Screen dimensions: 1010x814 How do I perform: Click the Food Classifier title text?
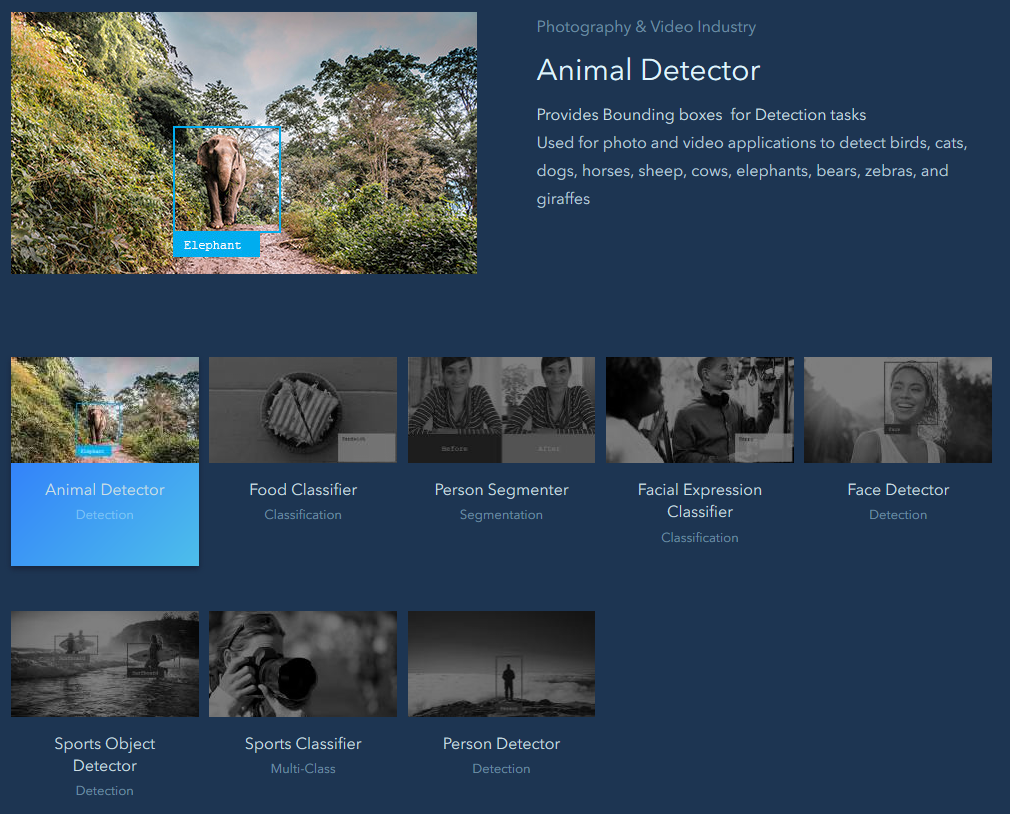(x=303, y=490)
